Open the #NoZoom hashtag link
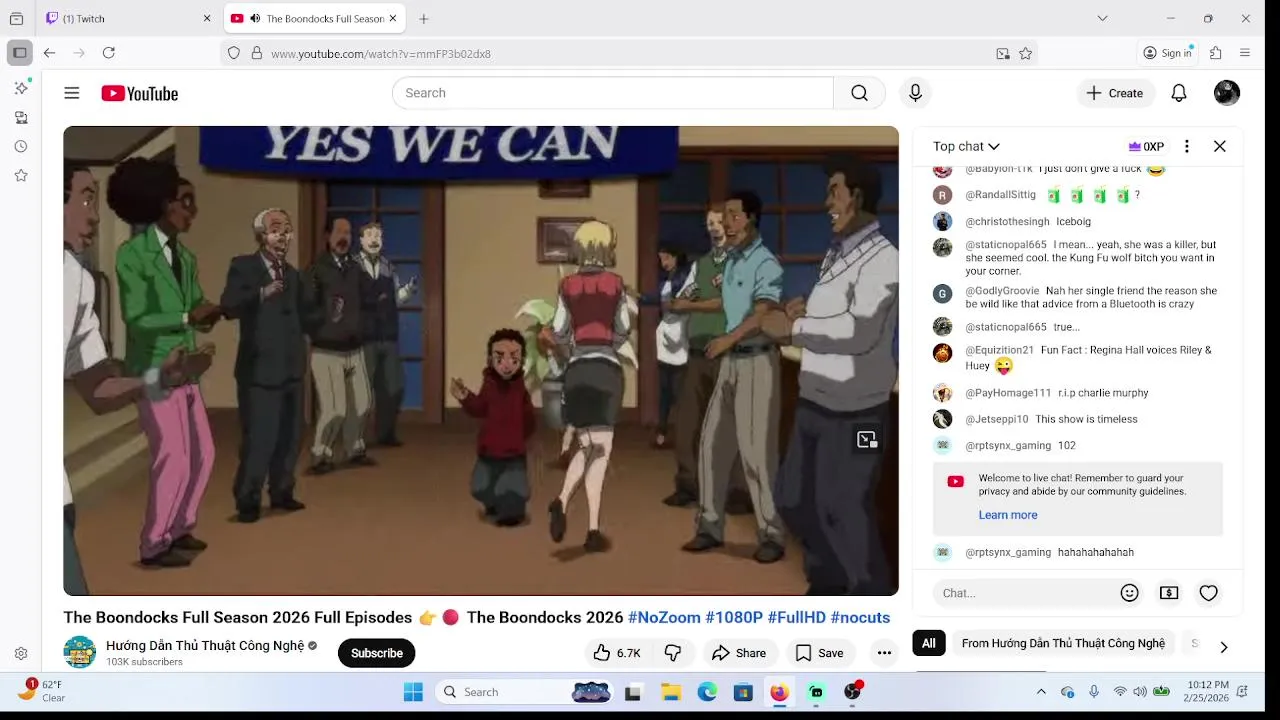Viewport: 1280px width, 720px height. click(664, 617)
